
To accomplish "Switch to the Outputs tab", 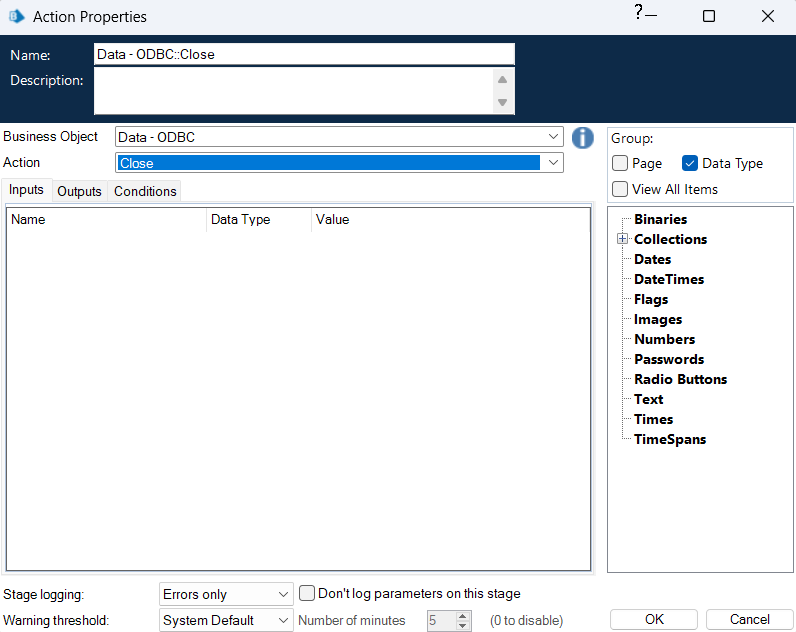I will click(x=79, y=191).
